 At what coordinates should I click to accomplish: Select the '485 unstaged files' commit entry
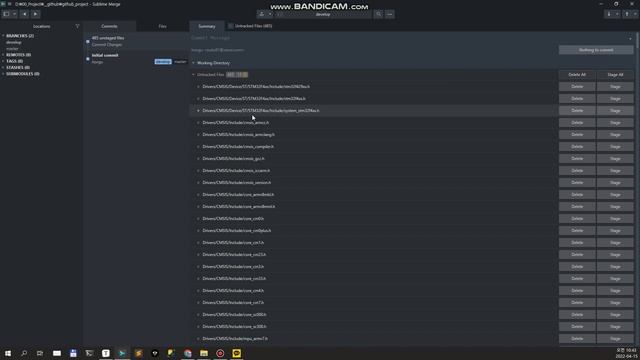pos(136,41)
